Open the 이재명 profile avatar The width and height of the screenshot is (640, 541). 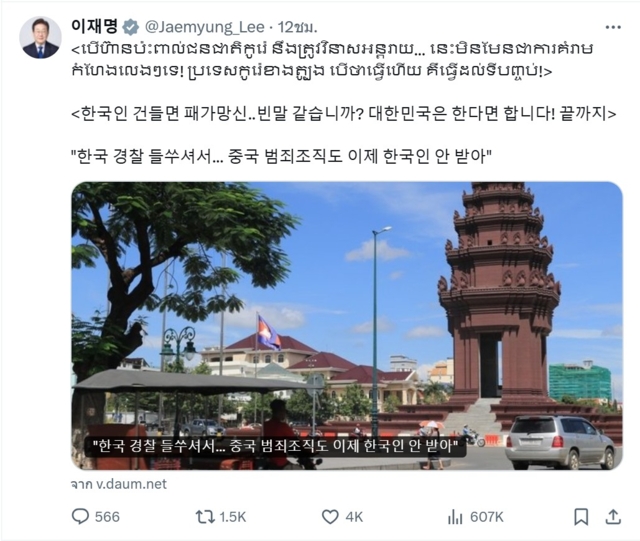[40, 38]
